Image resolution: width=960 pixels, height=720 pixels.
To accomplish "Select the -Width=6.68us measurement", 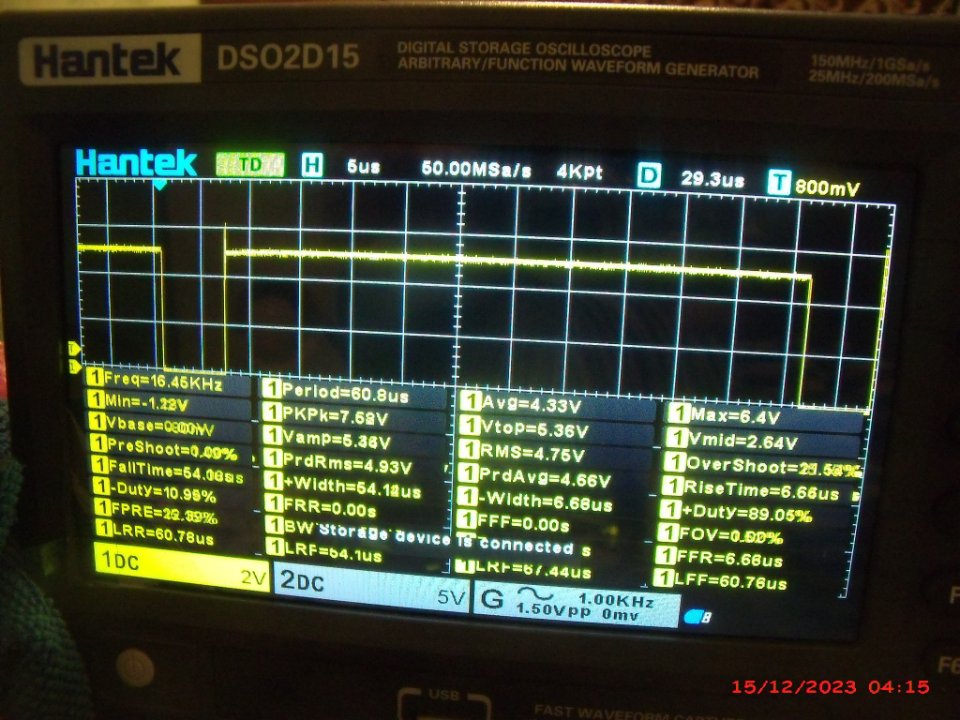I will point(535,500).
